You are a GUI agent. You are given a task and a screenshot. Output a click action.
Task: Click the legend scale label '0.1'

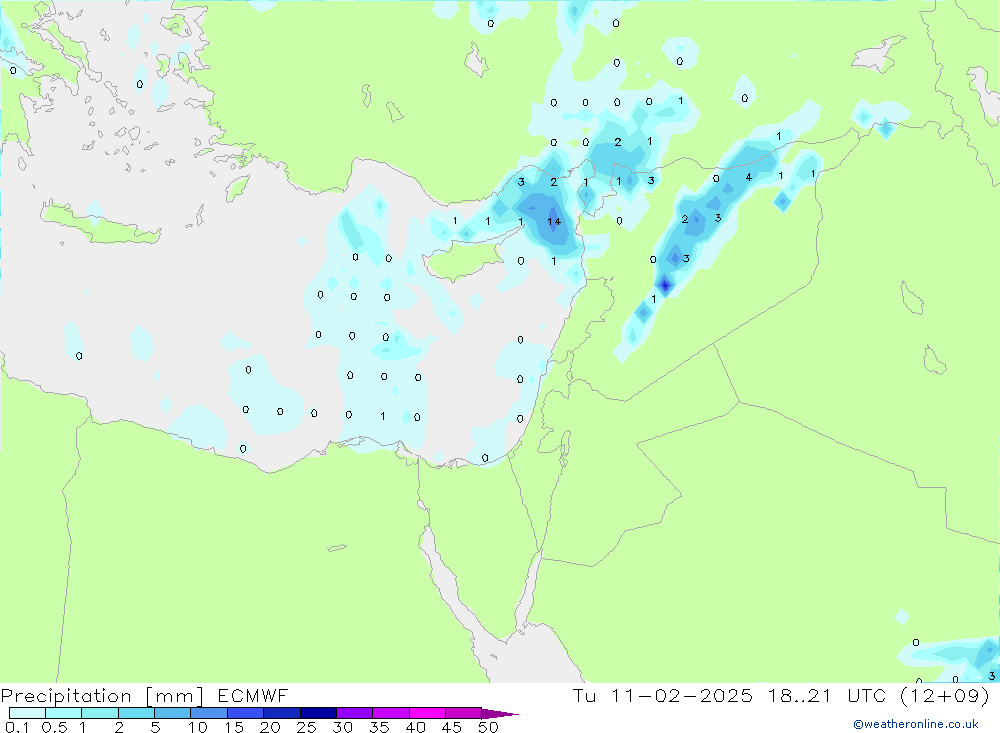(16, 727)
